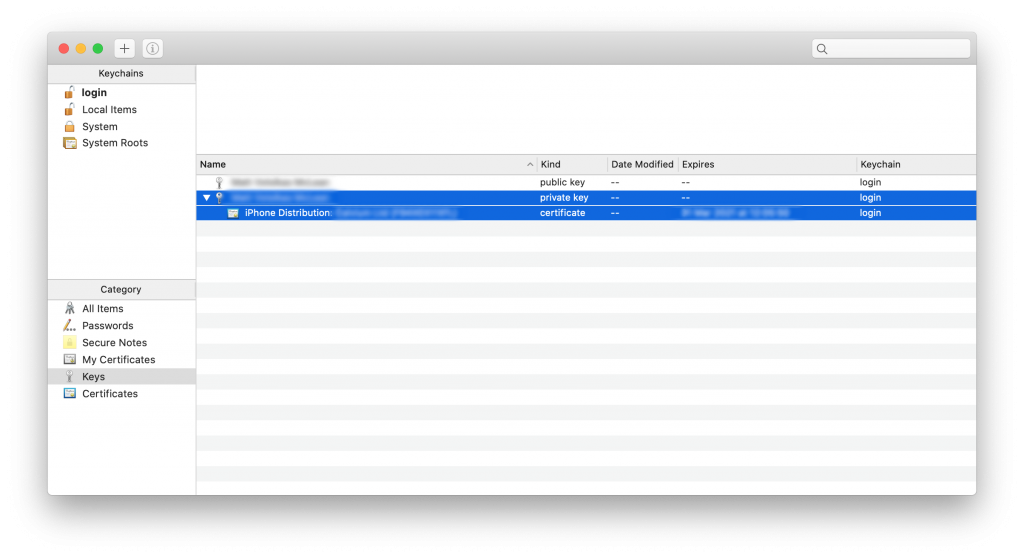Click the plus button to add keychain item
The image size is (1024, 558).
(x=124, y=48)
